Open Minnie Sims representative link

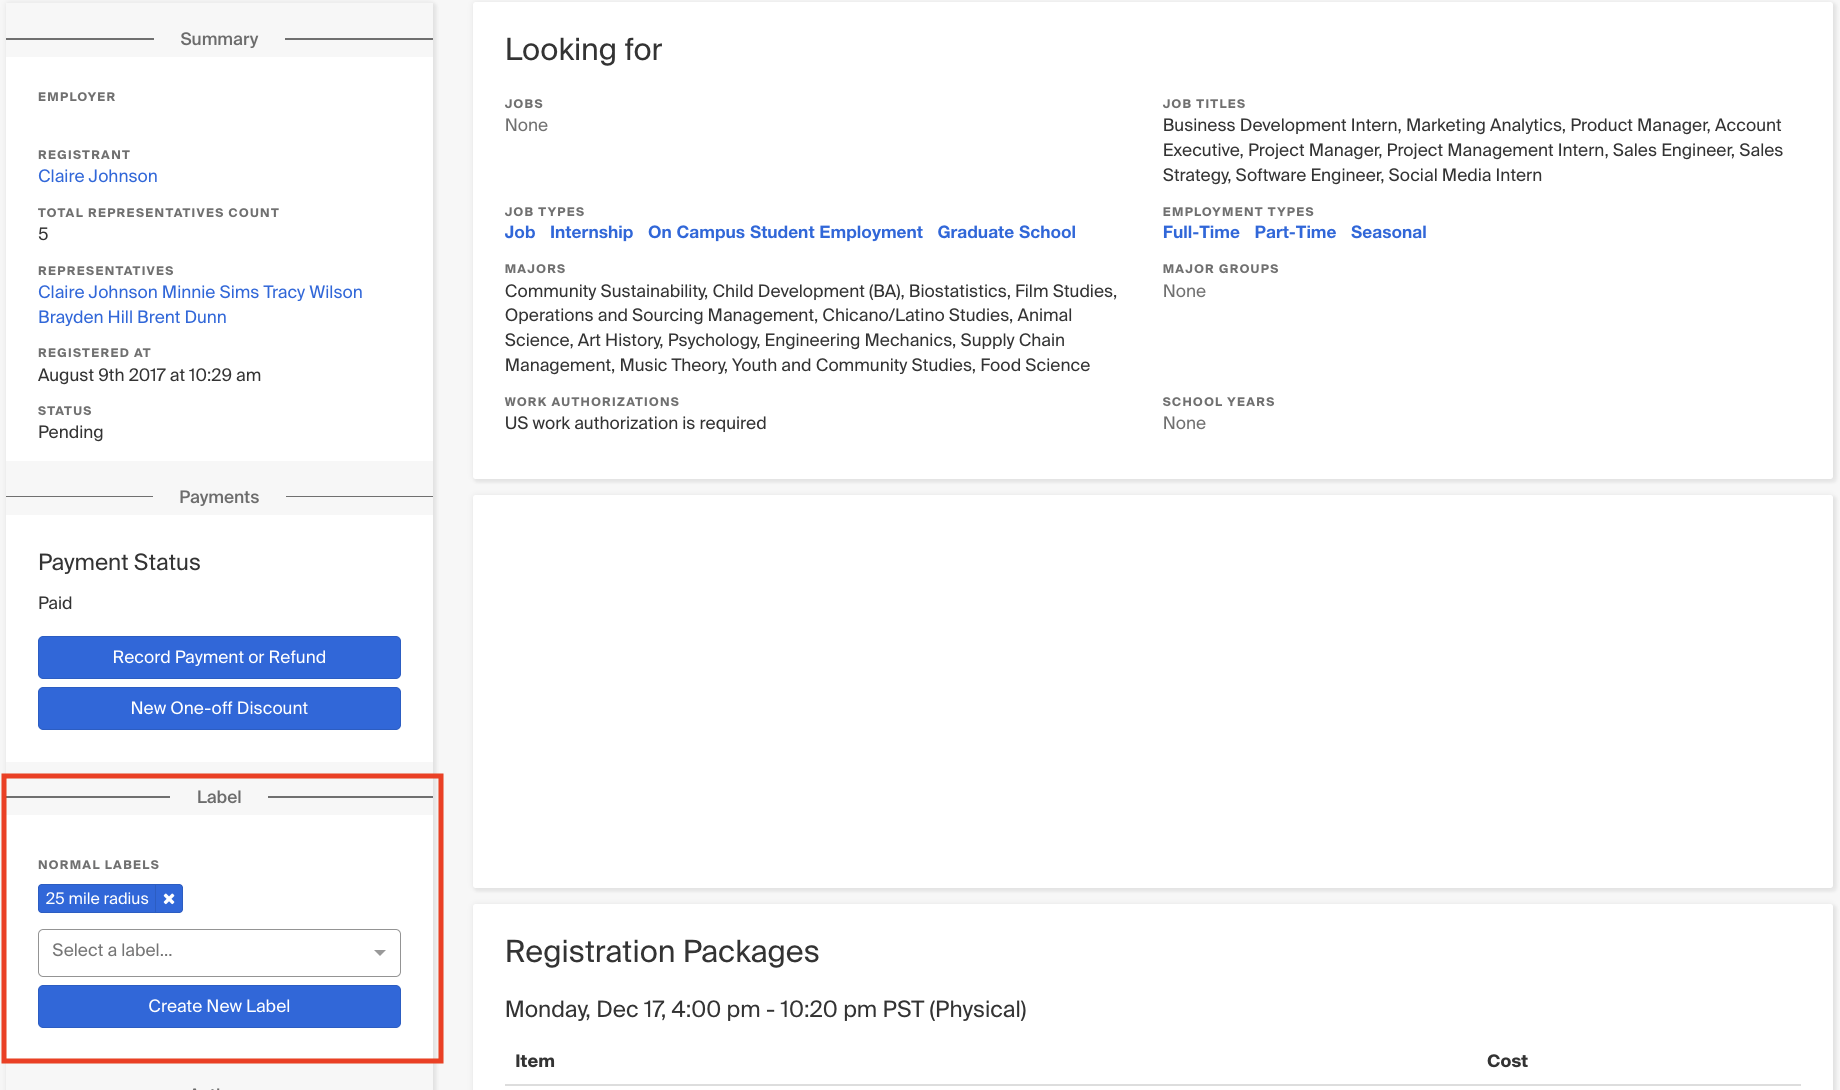pos(210,292)
